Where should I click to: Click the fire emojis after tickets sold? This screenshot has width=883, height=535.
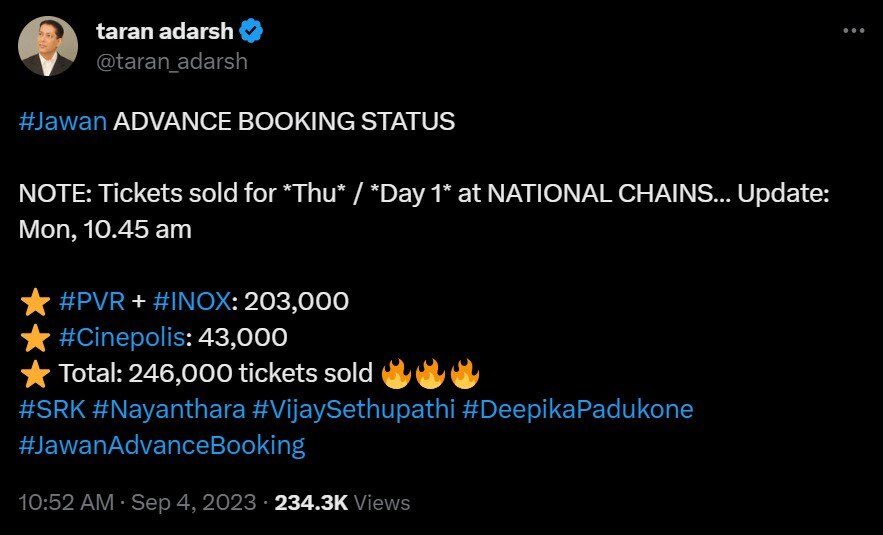(x=431, y=375)
